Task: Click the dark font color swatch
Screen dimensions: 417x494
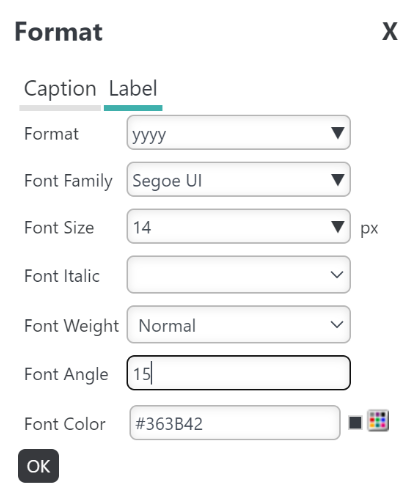Action: coord(355,423)
